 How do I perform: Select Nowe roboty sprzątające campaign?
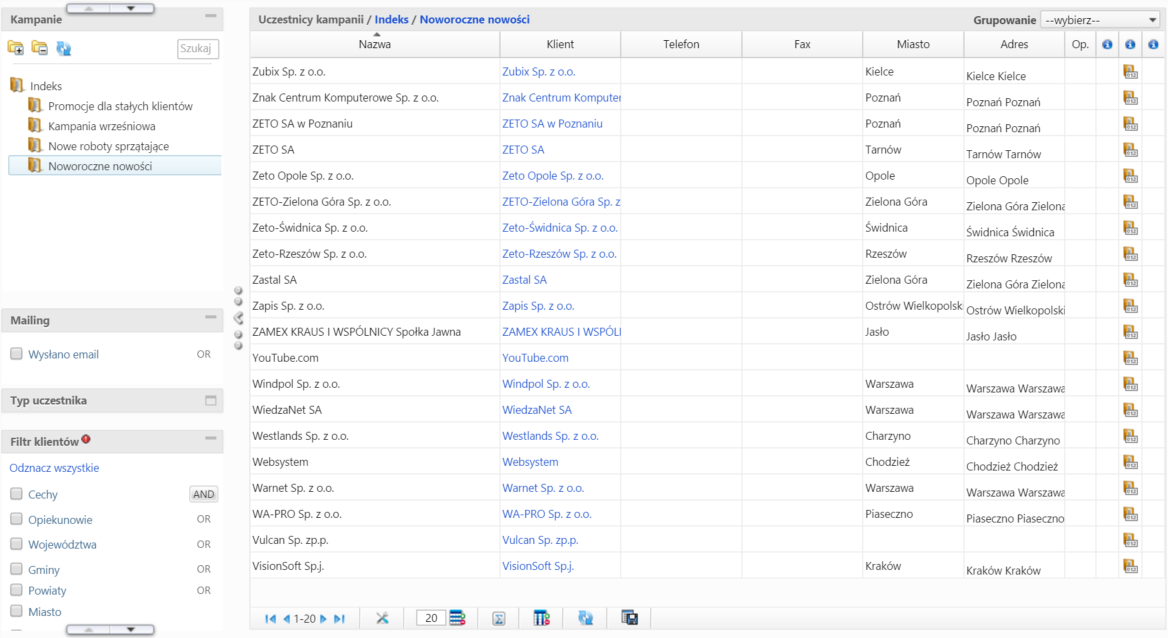coord(108,146)
